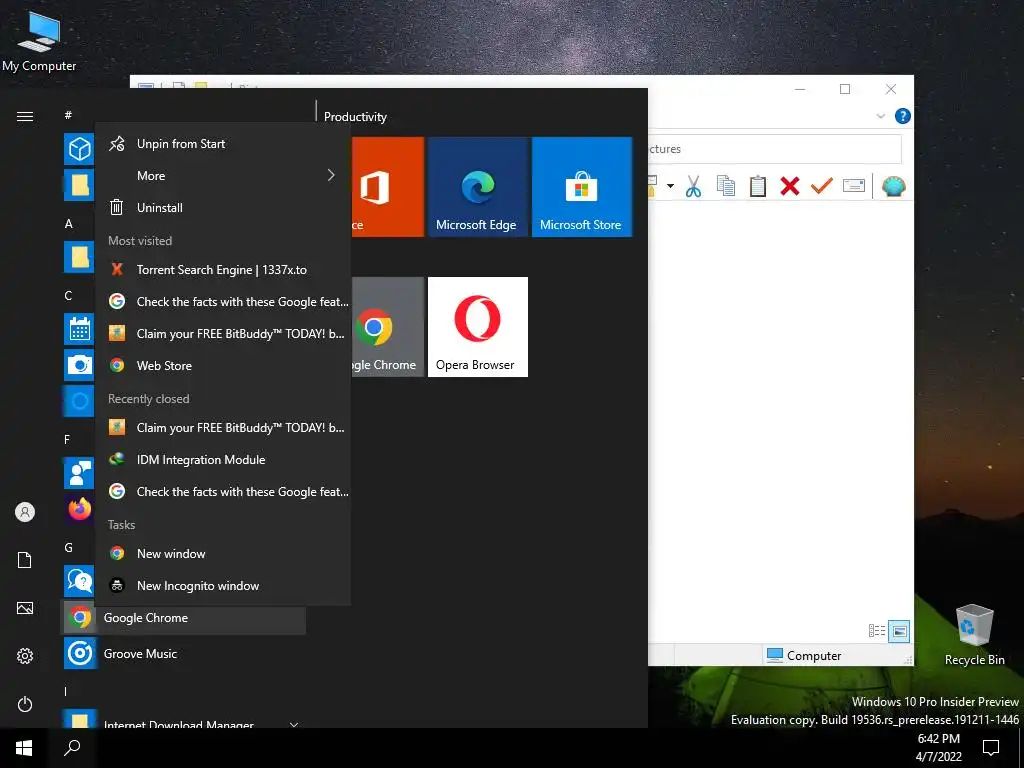Open Check the facts under Most visited
Screen dimensions: 1024x768
click(223, 302)
